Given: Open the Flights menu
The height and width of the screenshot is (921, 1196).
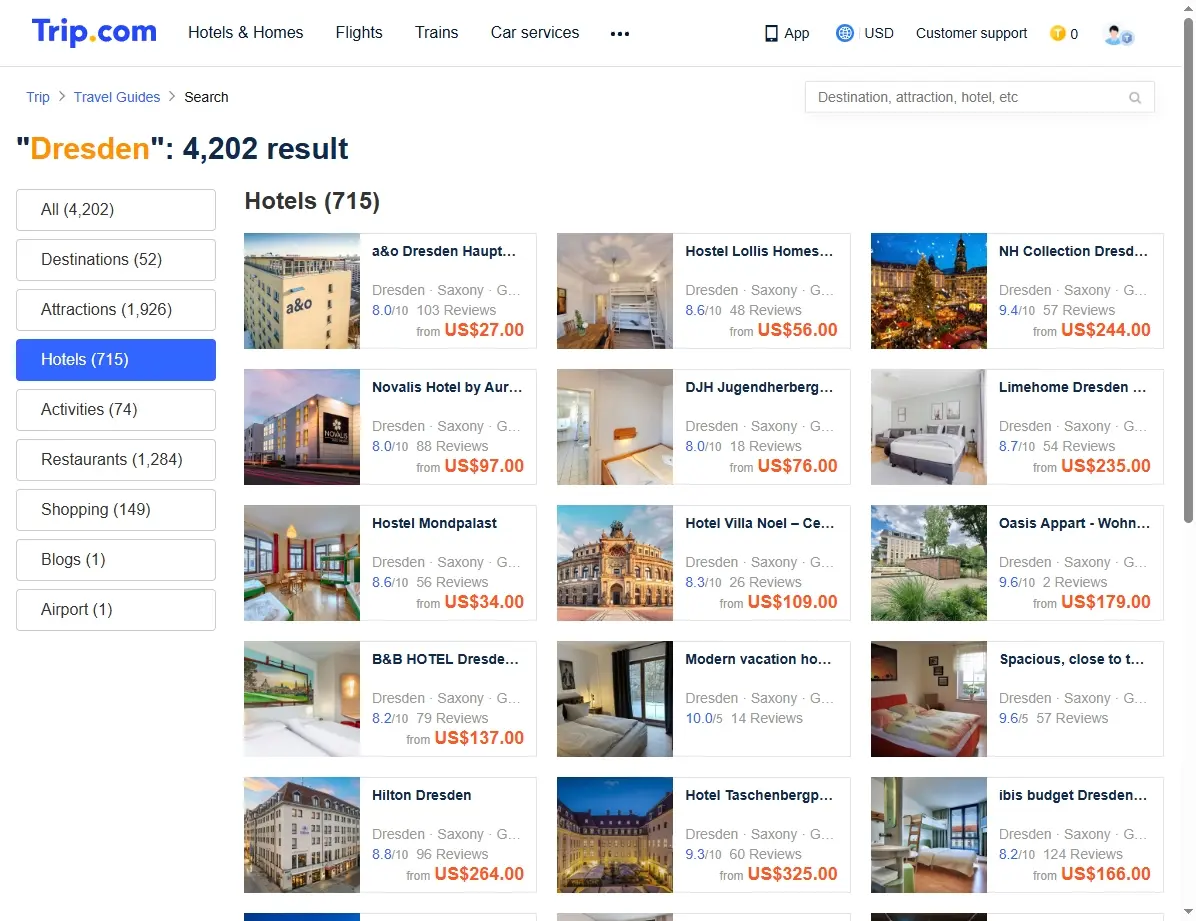Looking at the screenshot, I should click(358, 33).
